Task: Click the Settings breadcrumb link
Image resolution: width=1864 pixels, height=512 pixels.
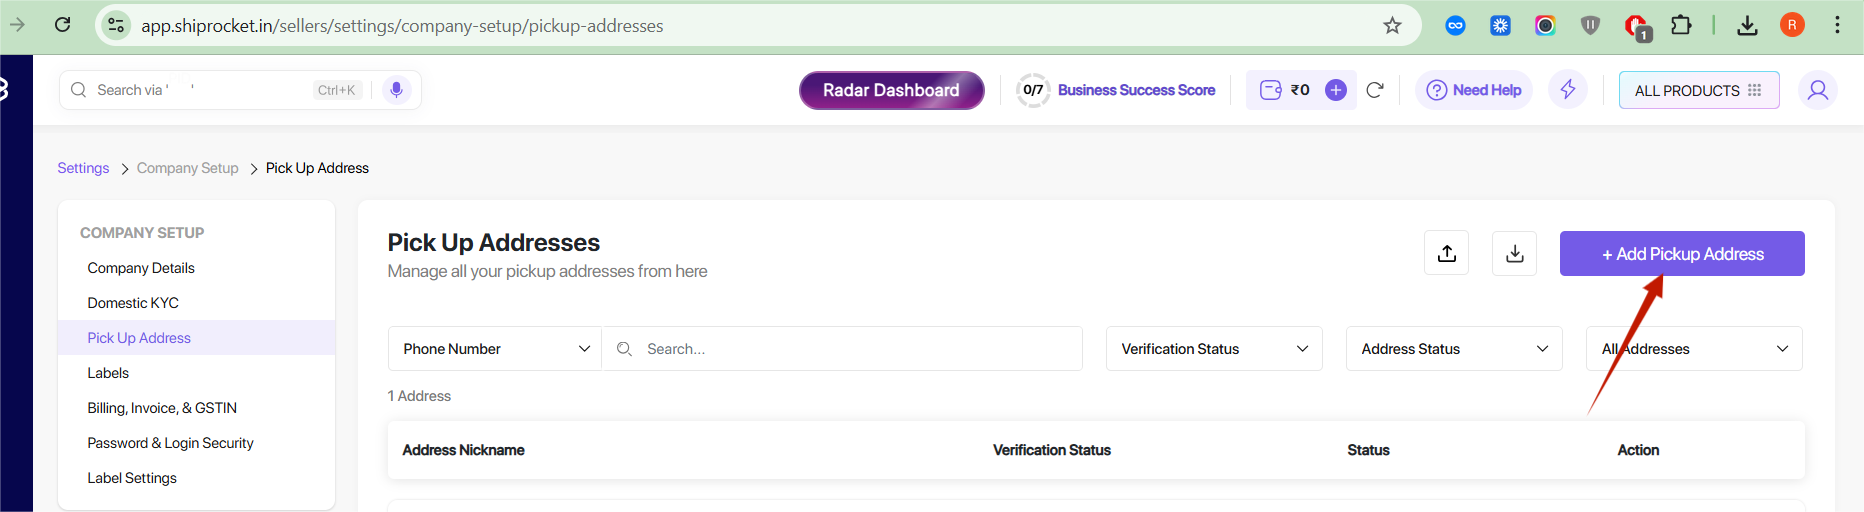Action: pyautogui.click(x=83, y=168)
